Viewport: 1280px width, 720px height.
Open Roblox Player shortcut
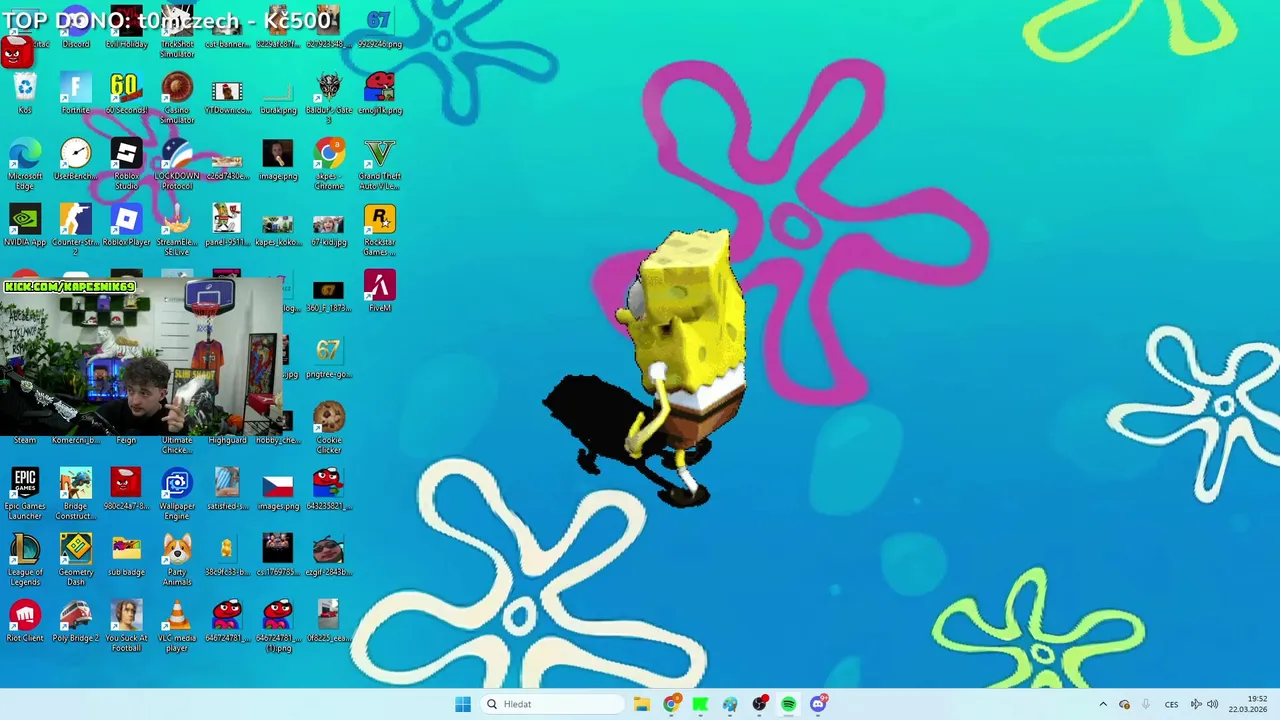[x=126, y=224]
